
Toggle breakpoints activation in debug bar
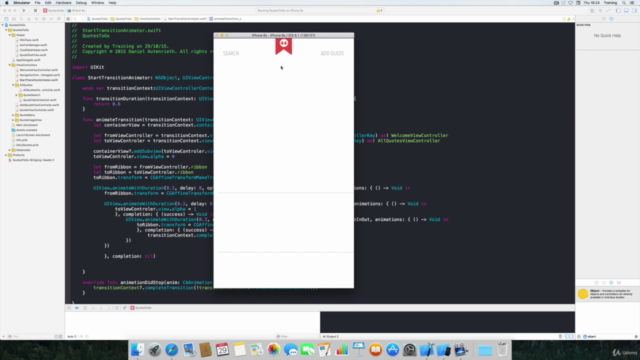(77, 308)
